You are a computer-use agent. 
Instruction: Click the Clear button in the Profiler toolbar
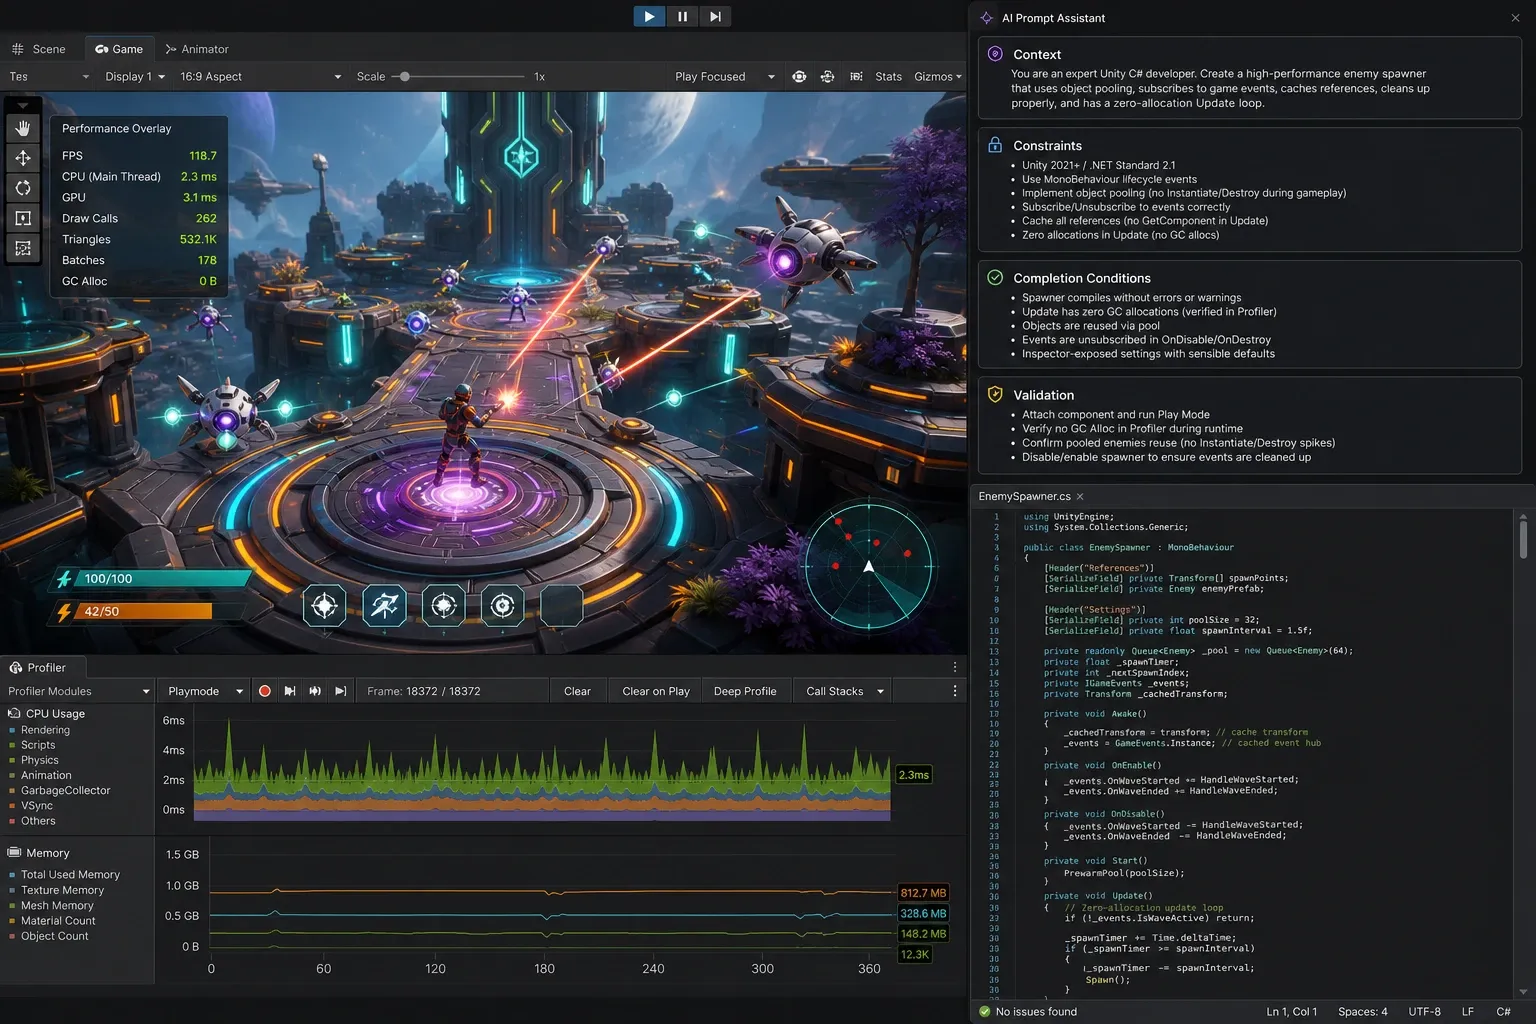point(577,691)
